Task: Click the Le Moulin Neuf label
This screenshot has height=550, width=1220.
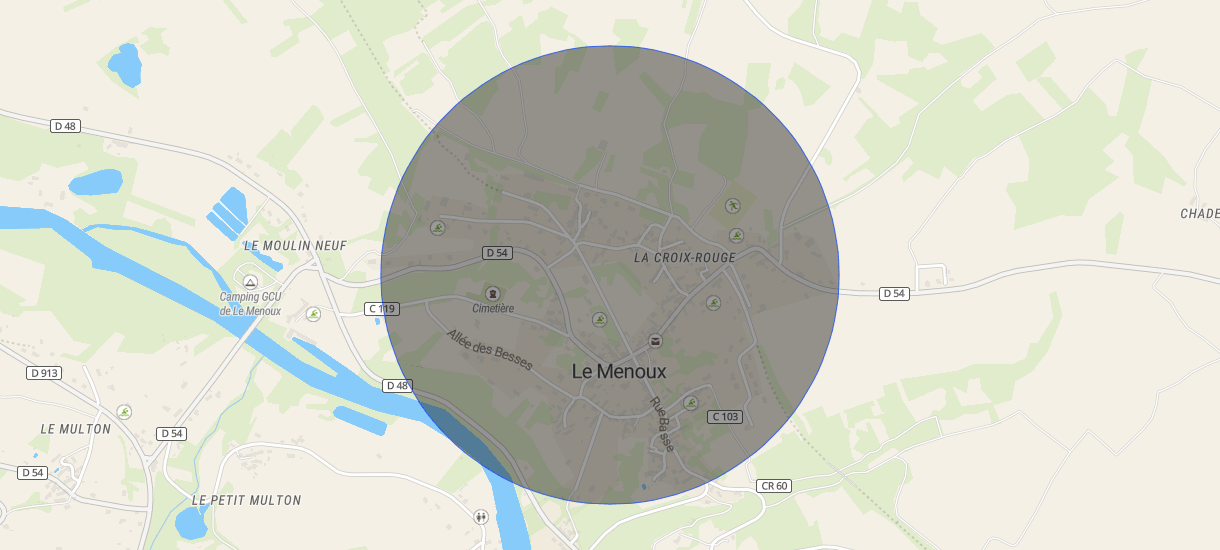Action: pos(295,246)
